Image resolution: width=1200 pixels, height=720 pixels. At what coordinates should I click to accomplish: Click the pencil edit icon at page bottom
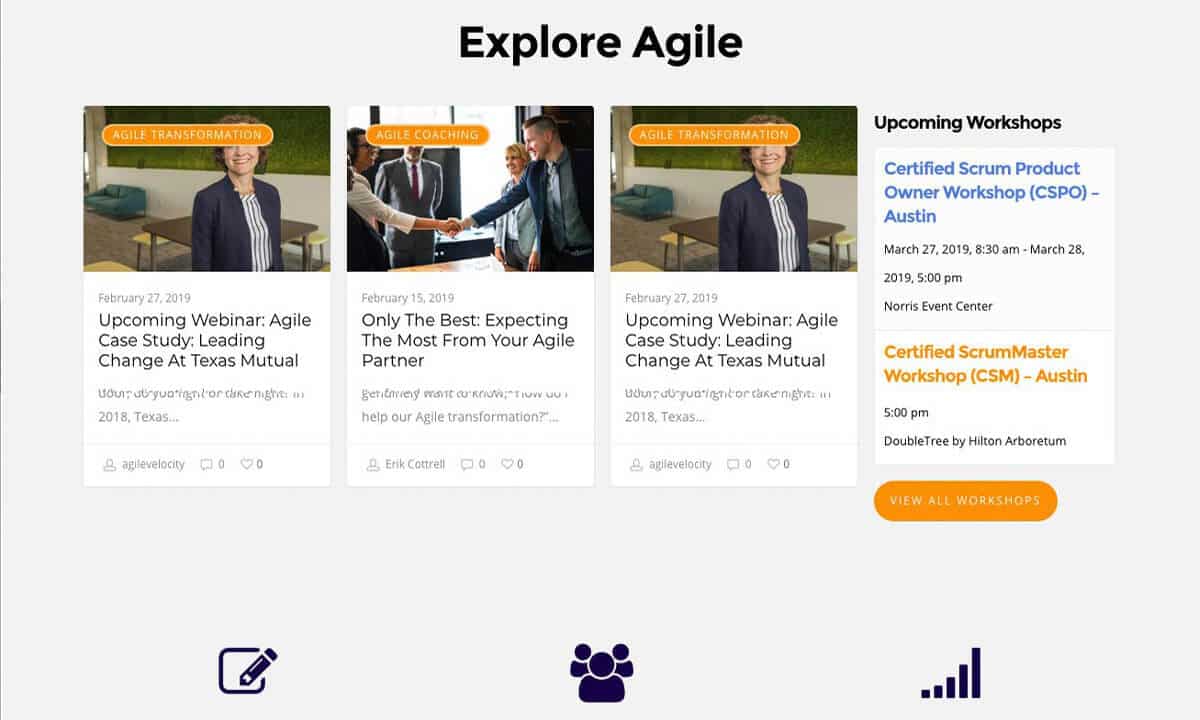point(247,671)
